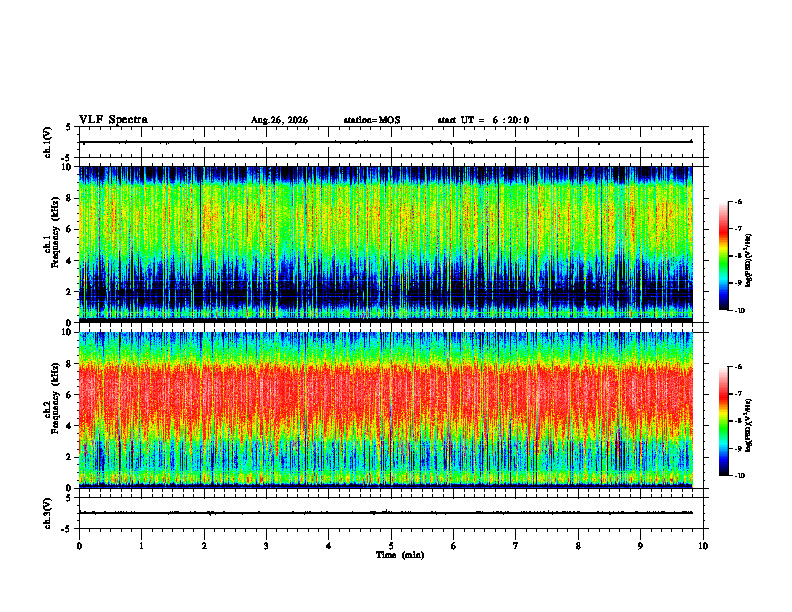792x612 pixels.
Task: Click the ch.1 spectrogram color scale bar
Action: [723, 256]
